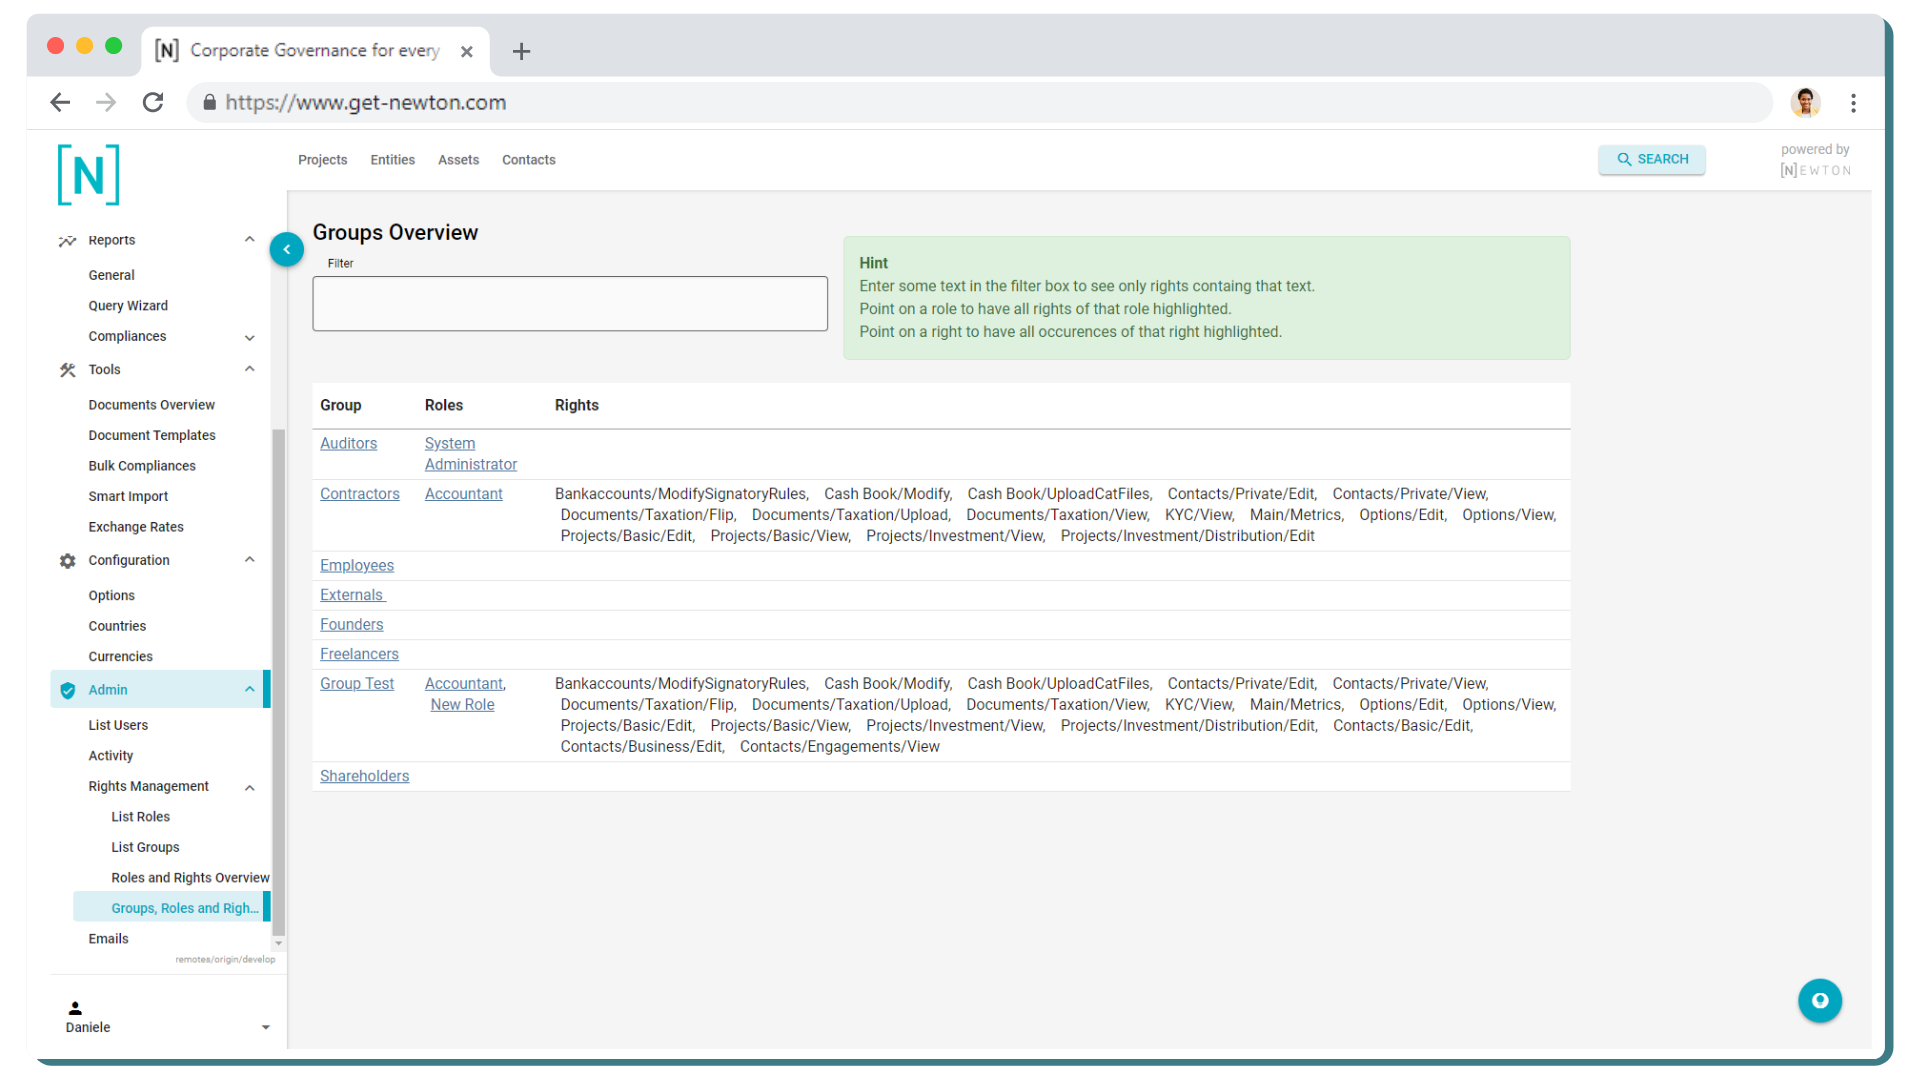Click the Admin shield icon
Screen dimensions: 1920x1080
(x=67, y=690)
